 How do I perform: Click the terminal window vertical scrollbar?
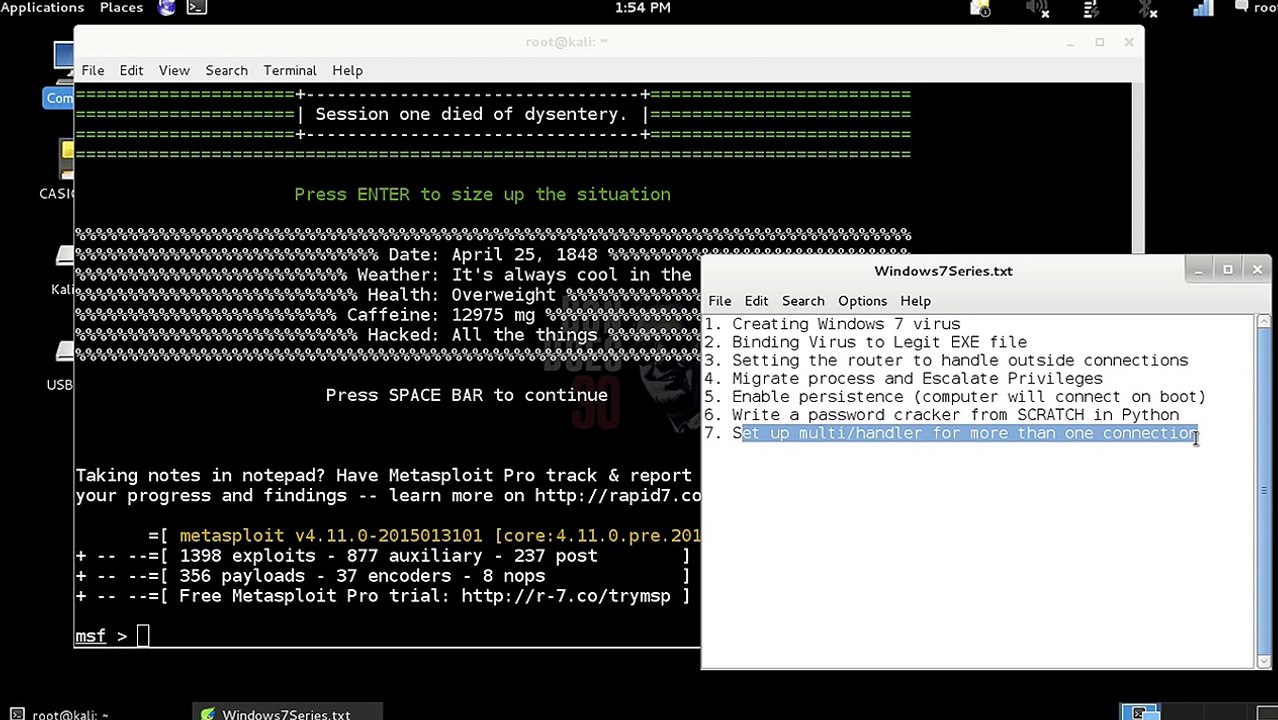tap(1137, 170)
